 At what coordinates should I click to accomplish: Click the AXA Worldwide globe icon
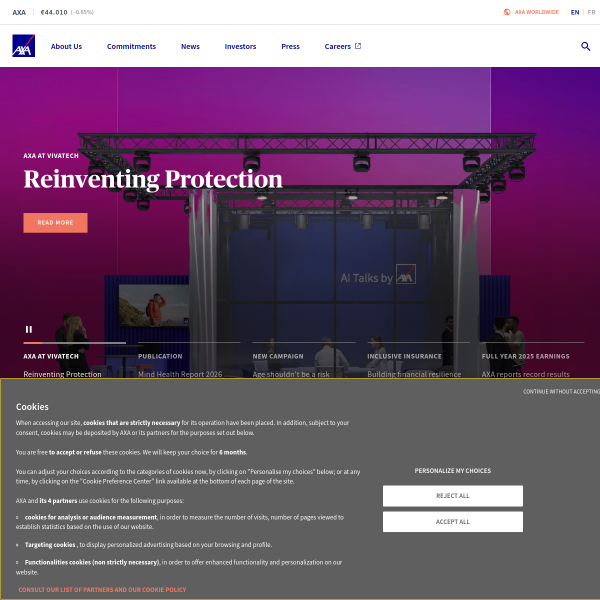point(507,12)
